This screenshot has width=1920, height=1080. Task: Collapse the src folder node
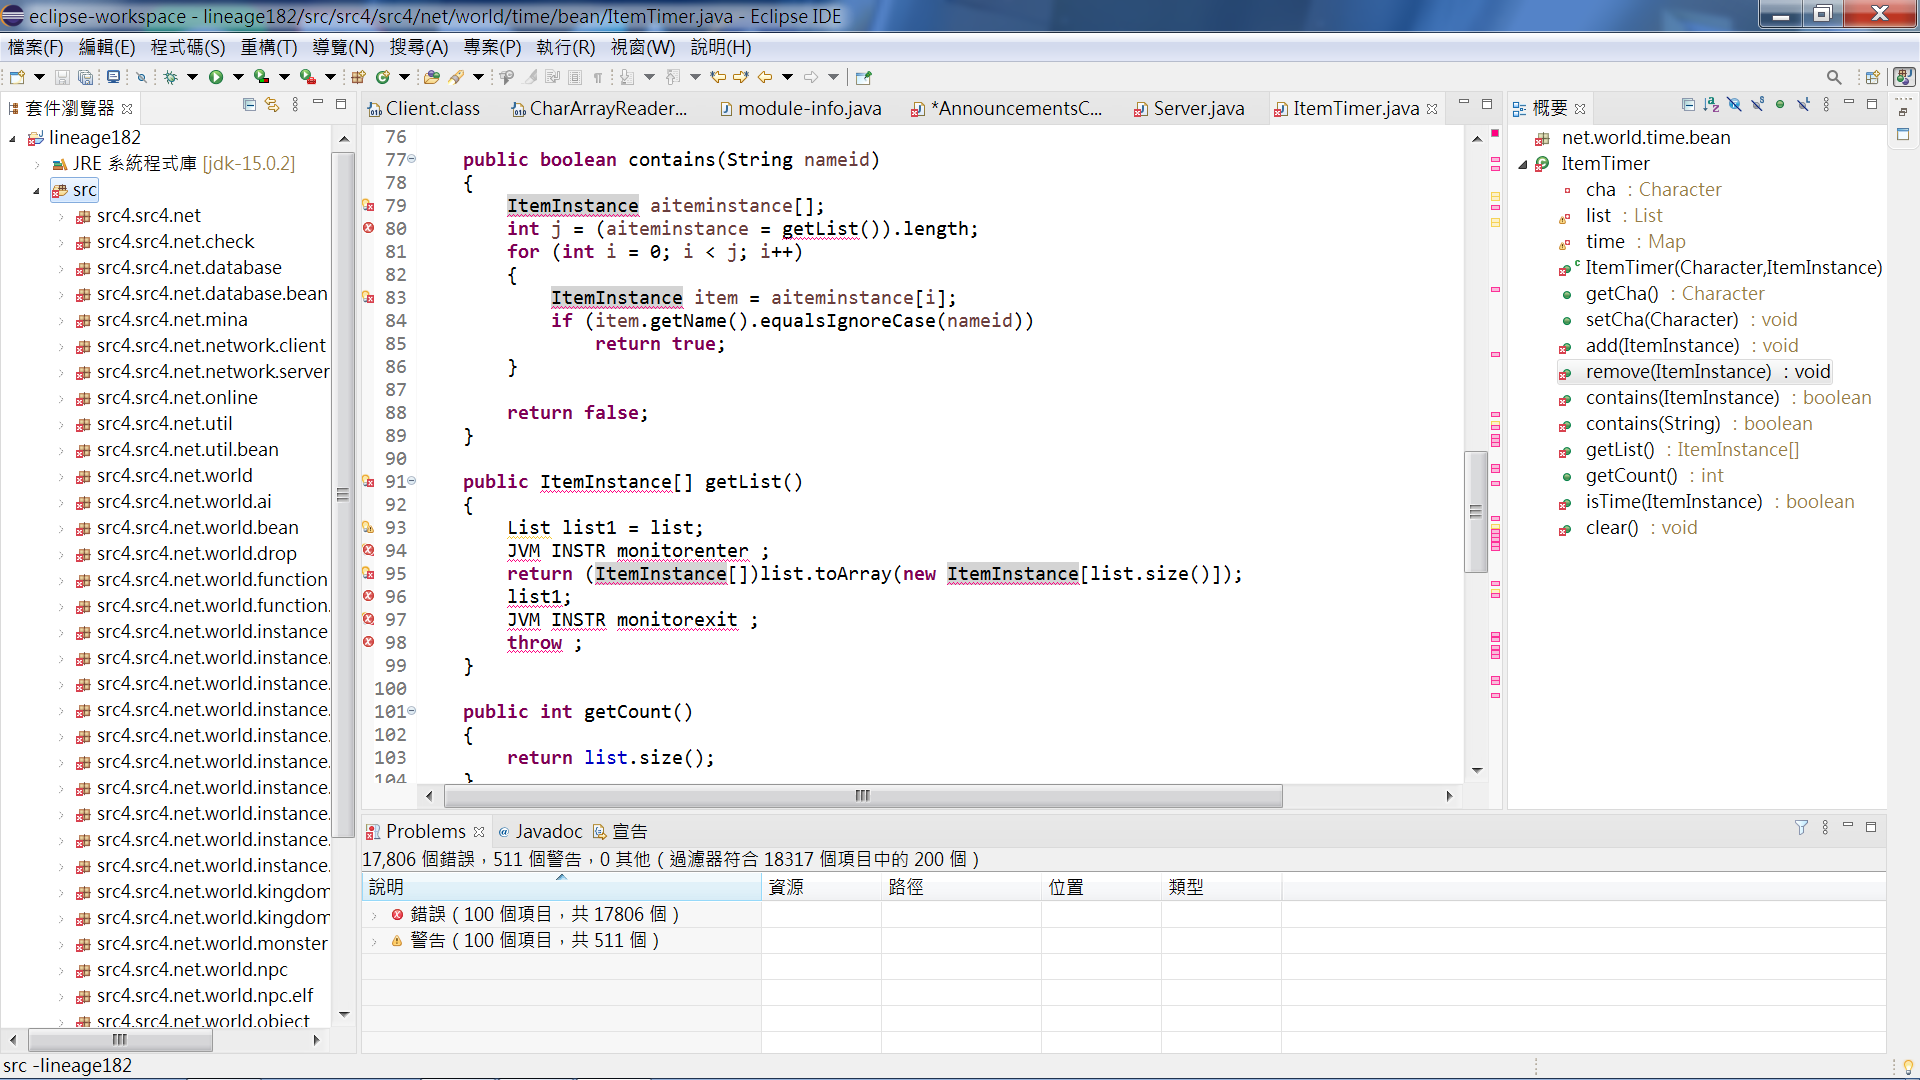37,191
